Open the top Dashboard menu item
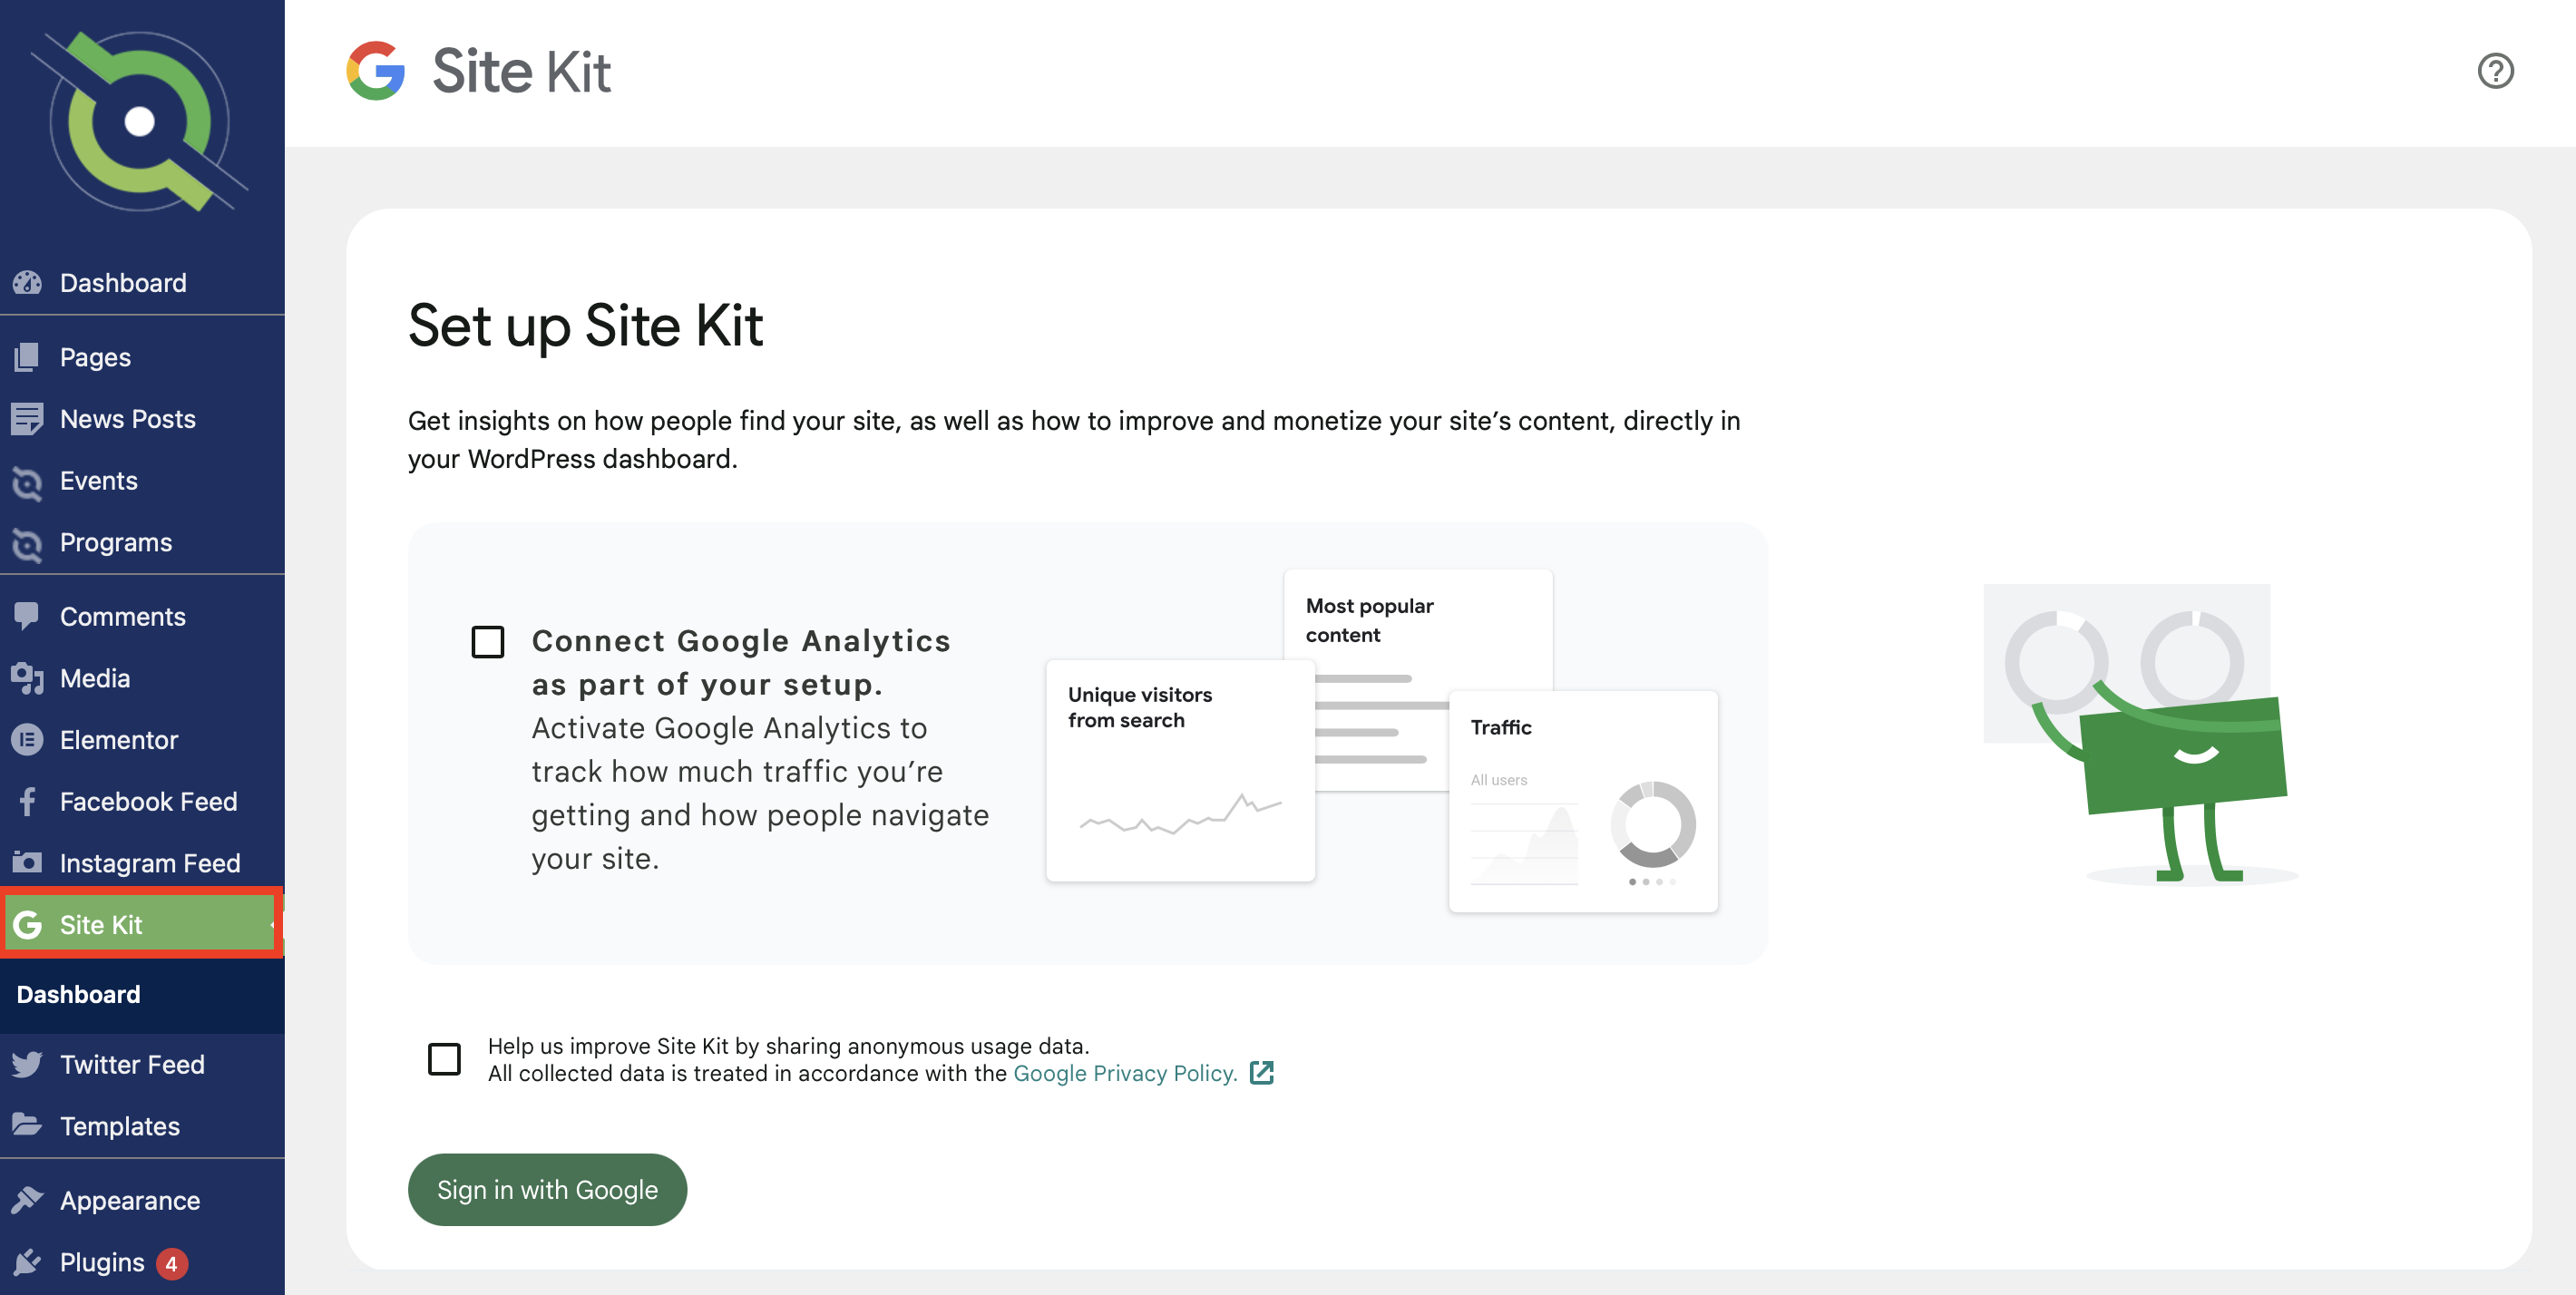The width and height of the screenshot is (2576, 1295). coord(142,283)
